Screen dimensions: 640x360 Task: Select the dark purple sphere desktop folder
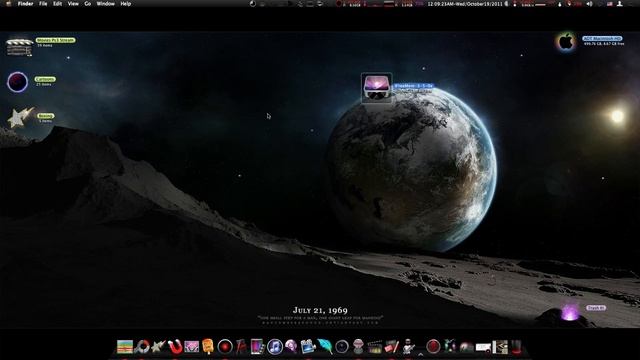click(x=18, y=82)
